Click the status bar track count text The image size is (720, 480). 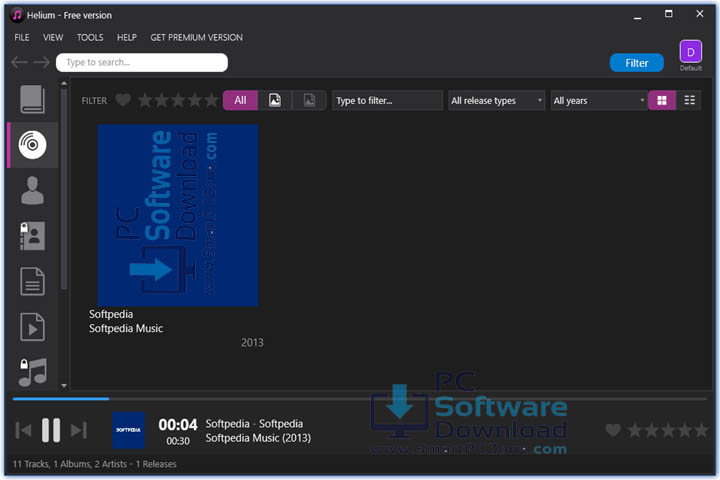94,464
